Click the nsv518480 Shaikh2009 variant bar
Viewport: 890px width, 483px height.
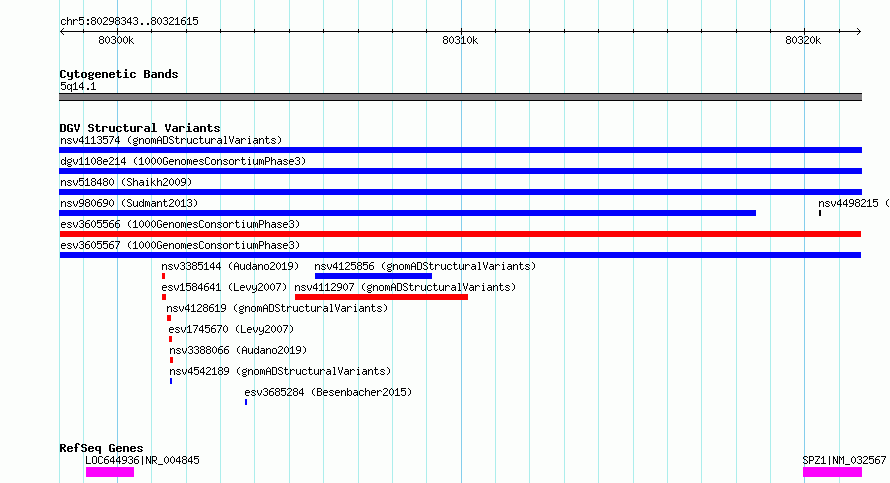click(460, 192)
